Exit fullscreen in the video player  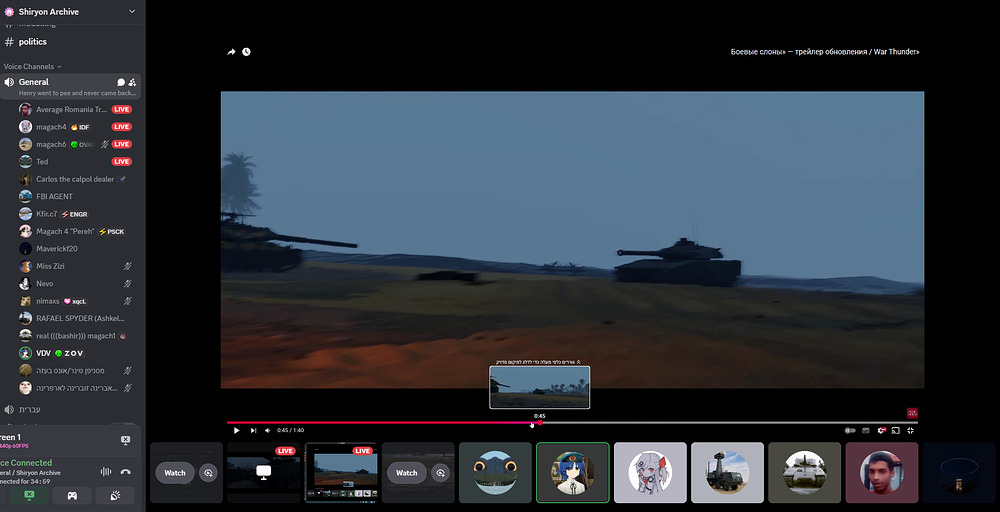click(x=911, y=430)
